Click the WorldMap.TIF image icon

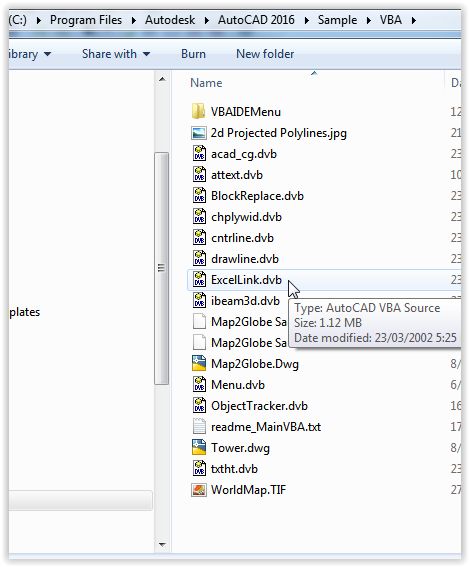199,490
